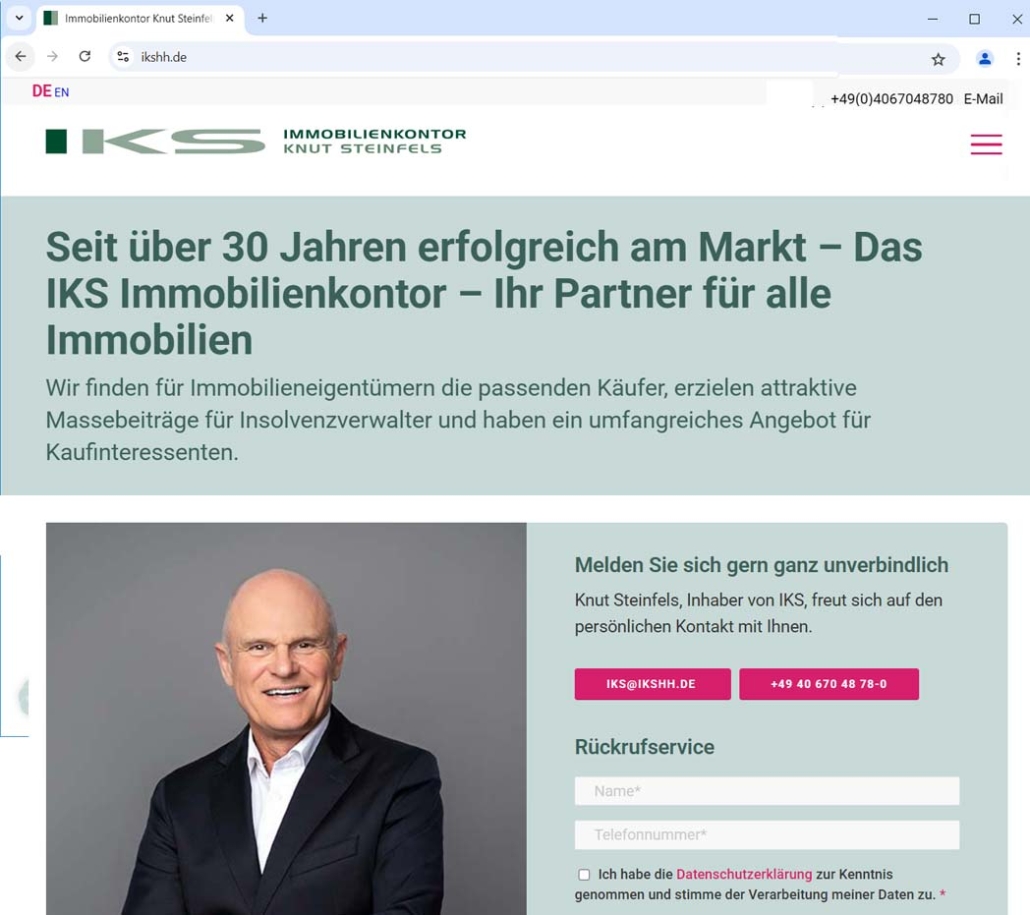Focus the Telefonnummer input field

point(767,835)
